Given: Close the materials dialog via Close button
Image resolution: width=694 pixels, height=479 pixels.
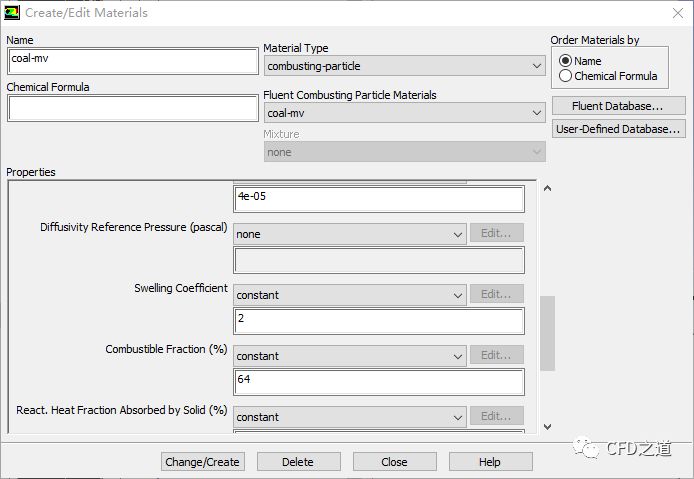Looking at the screenshot, I should point(394,462).
